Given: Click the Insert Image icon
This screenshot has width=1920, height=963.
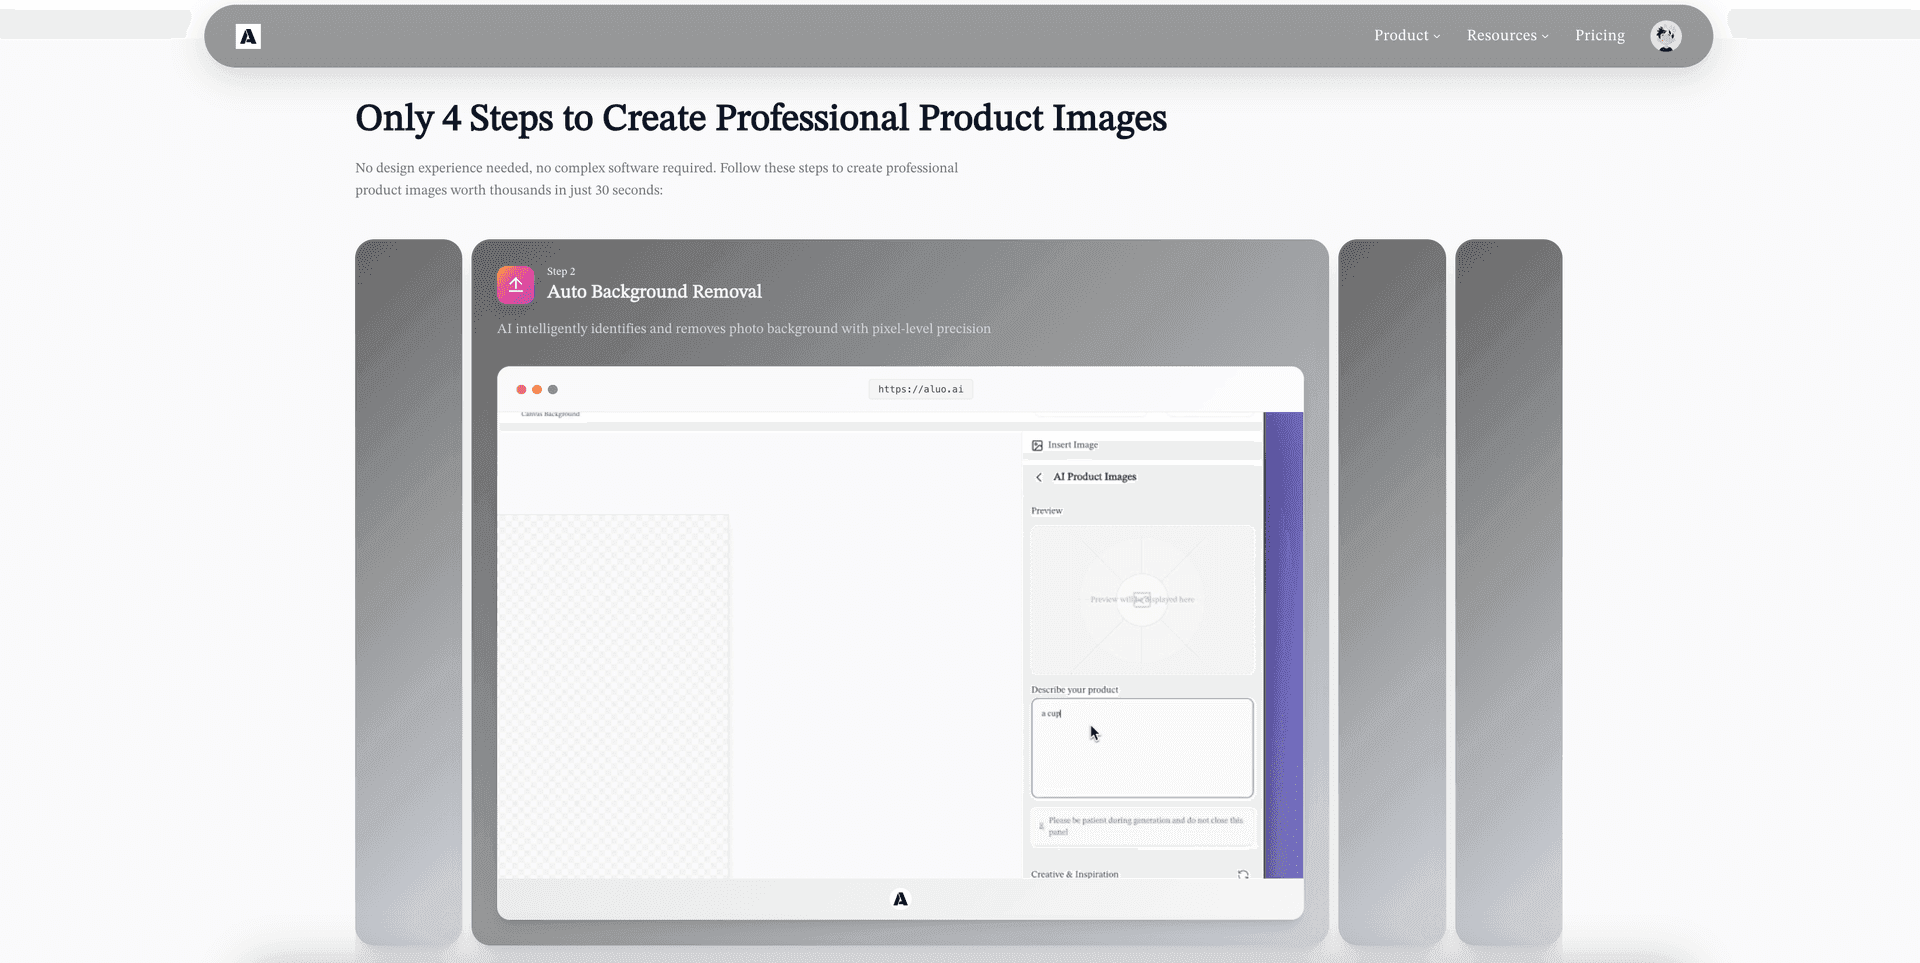Looking at the screenshot, I should click(1037, 445).
